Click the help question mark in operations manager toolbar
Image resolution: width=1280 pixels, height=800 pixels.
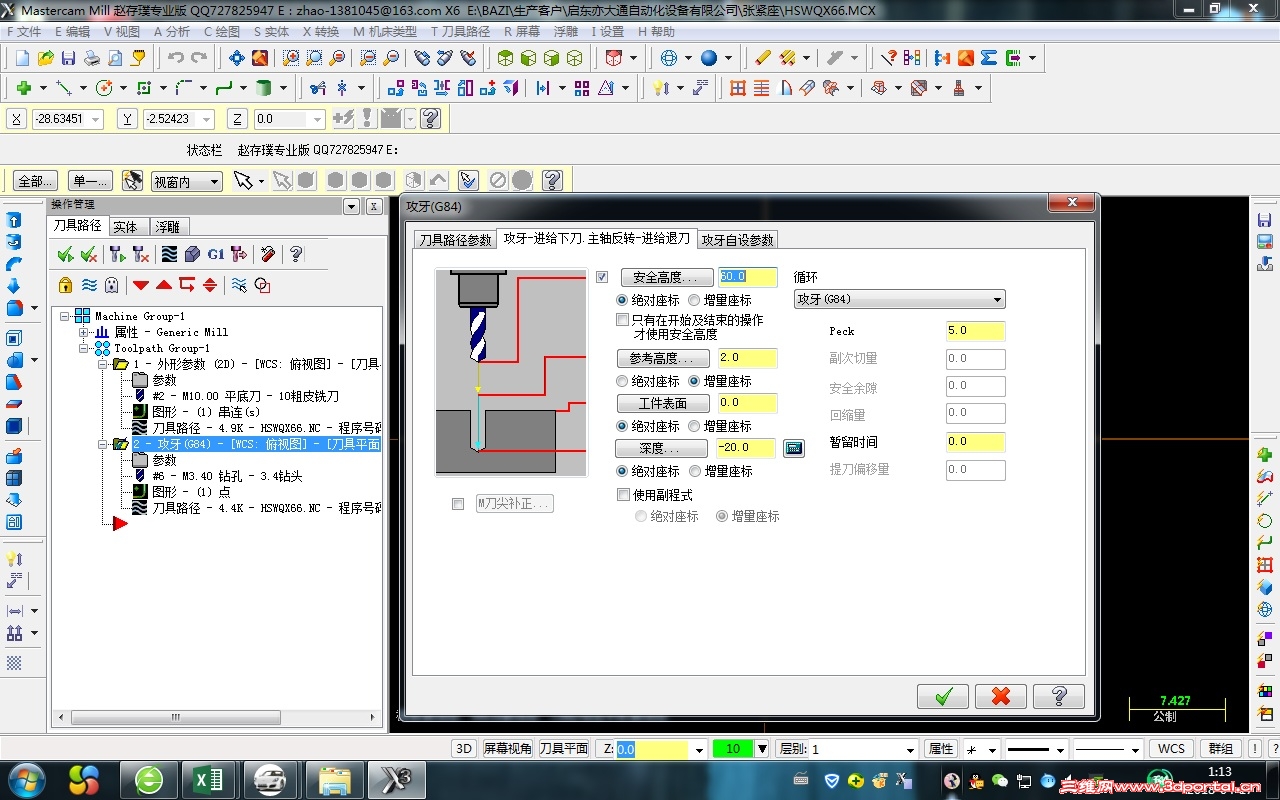[296, 254]
